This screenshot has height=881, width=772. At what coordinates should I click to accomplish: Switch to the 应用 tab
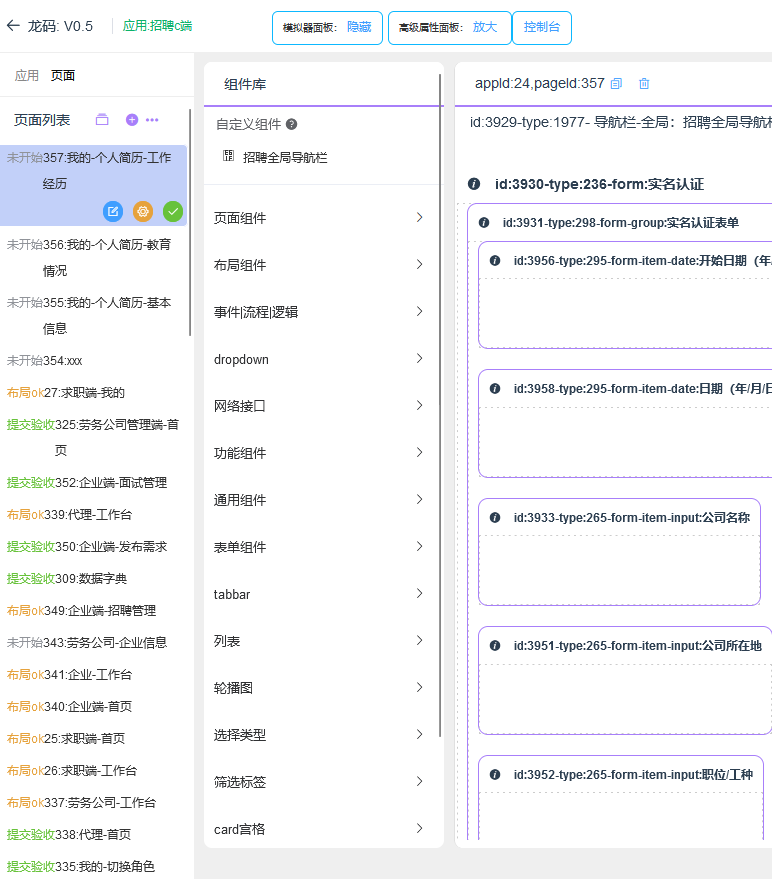pyautogui.click(x=26, y=75)
